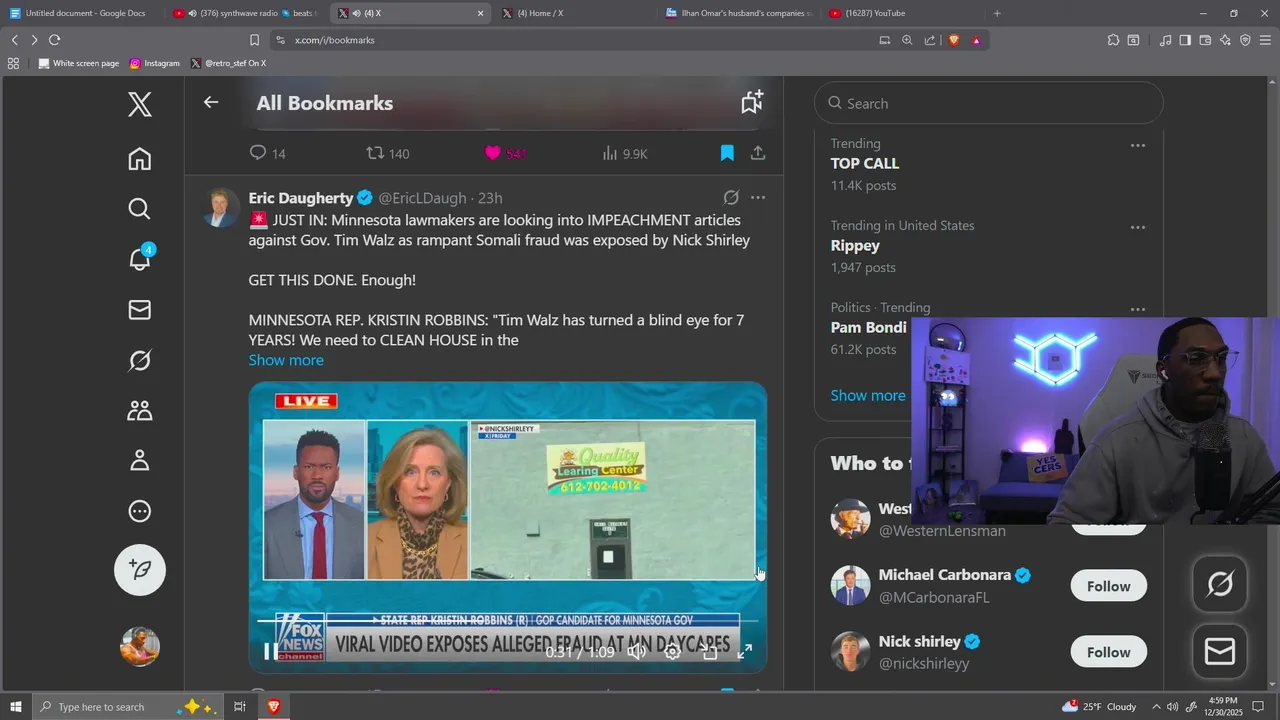Seek on the video progress bar

[508, 621]
